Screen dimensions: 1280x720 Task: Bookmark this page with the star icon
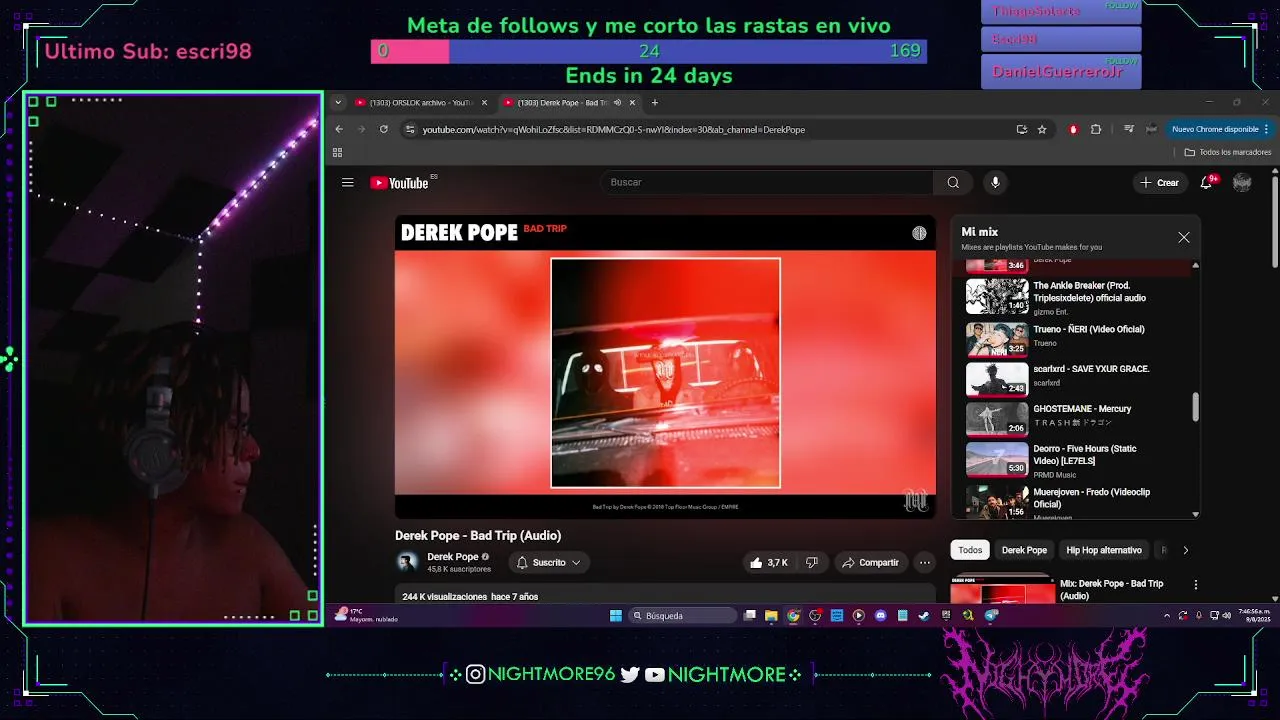[x=1042, y=129]
